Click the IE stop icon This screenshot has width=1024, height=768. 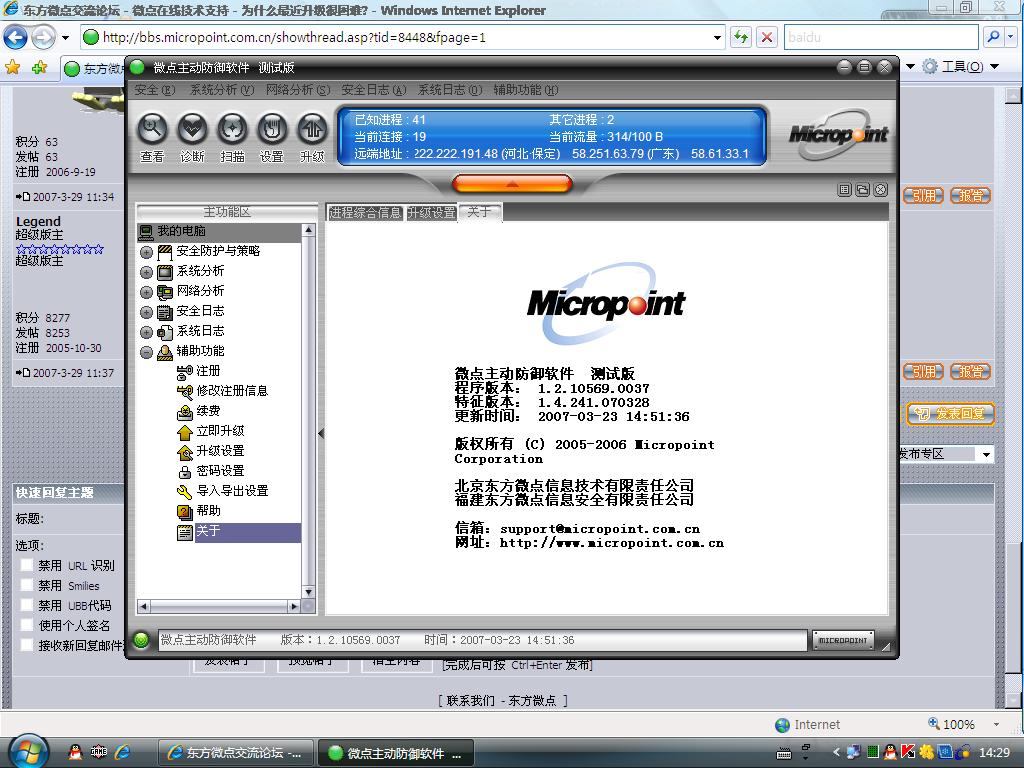pyautogui.click(x=767, y=37)
